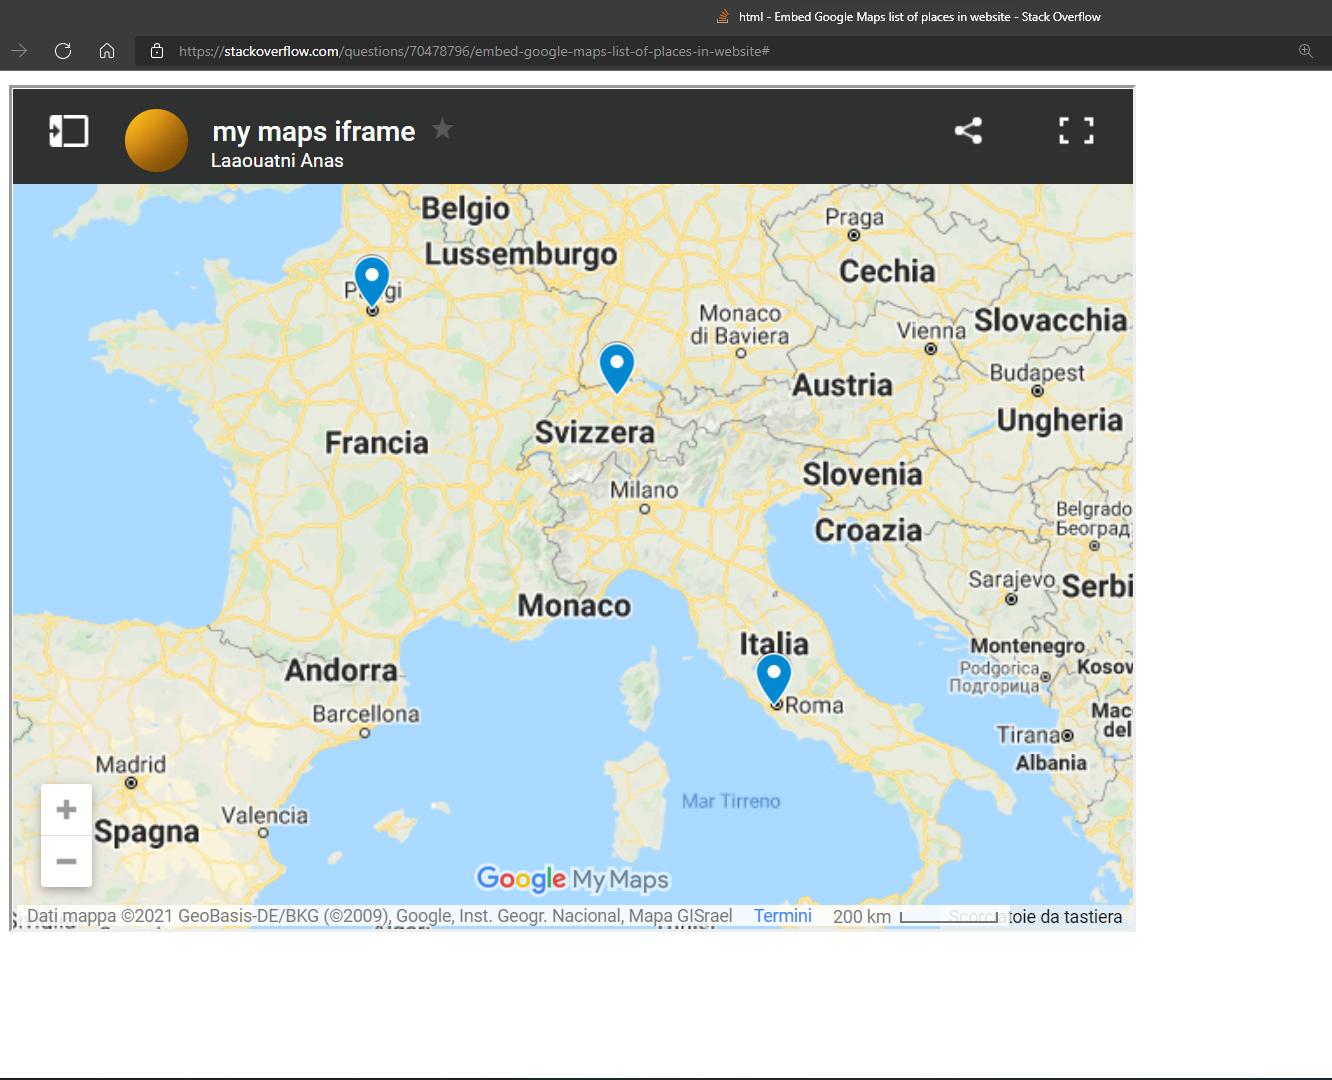This screenshot has width=1332, height=1080.
Task: Click the Spagna country label
Action: (x=146, y=832)
